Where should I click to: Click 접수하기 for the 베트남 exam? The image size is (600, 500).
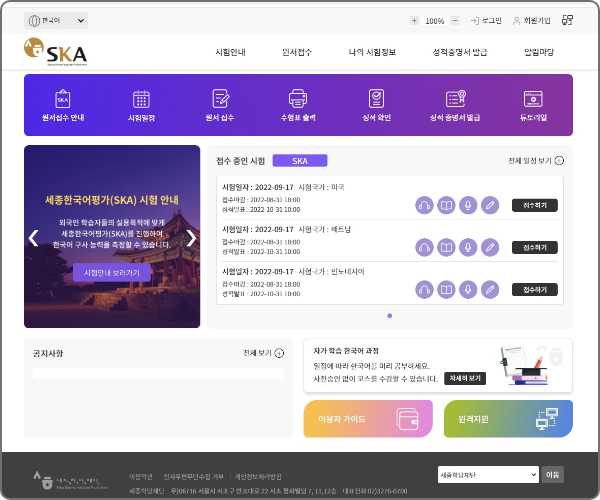pos(535,248)
